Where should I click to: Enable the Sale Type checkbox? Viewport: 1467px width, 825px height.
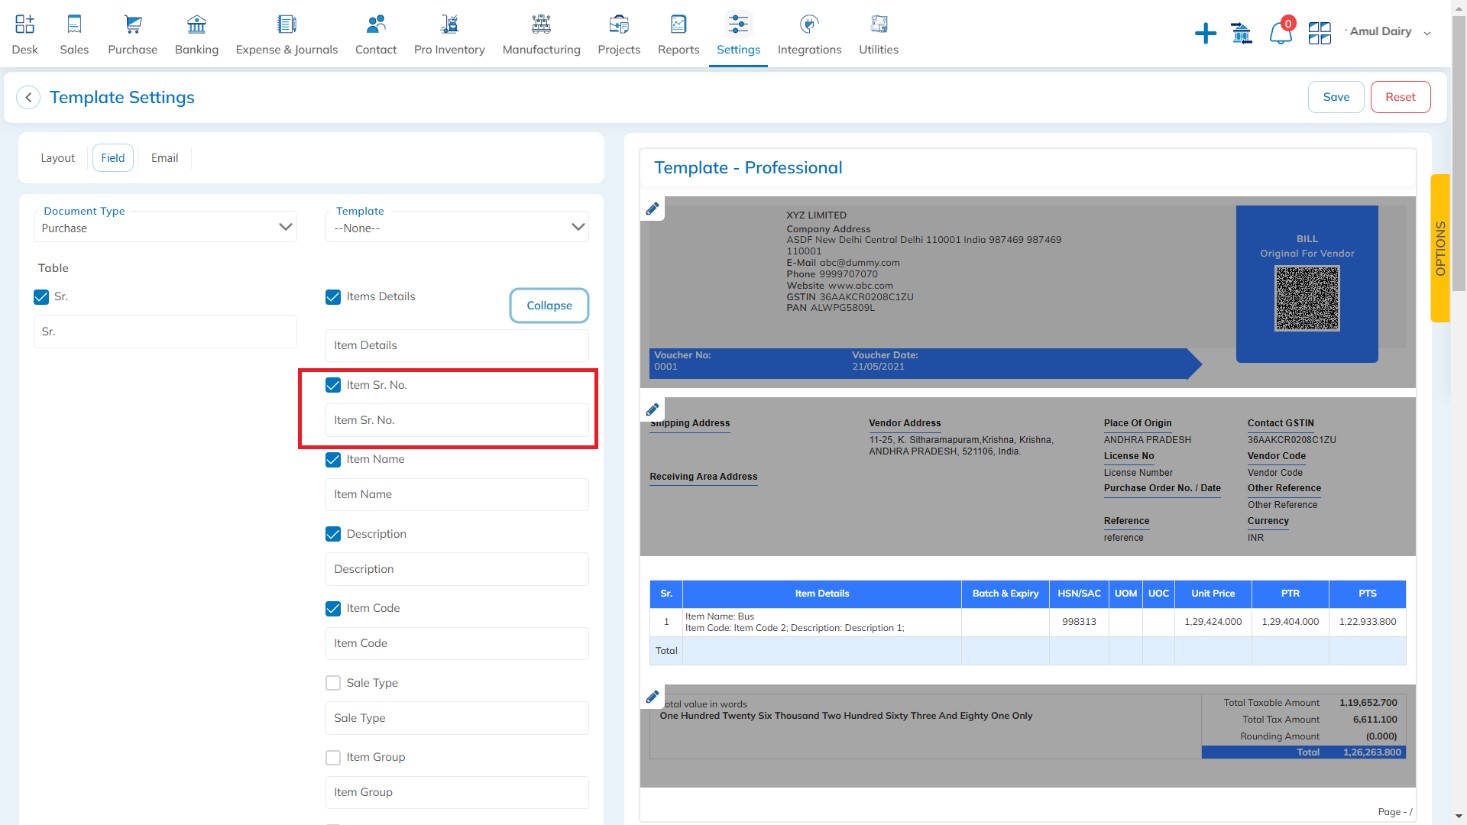[333, 683]
